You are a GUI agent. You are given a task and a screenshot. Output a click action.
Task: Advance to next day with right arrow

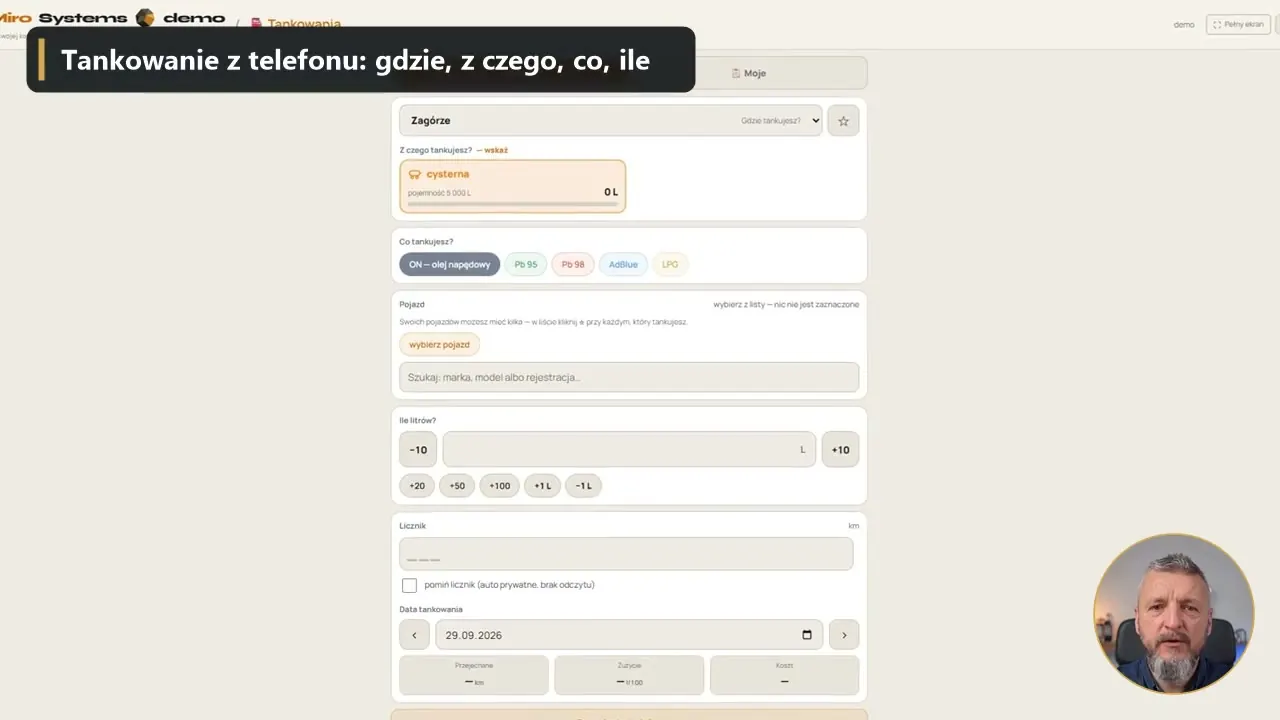(x=843, y=635)
